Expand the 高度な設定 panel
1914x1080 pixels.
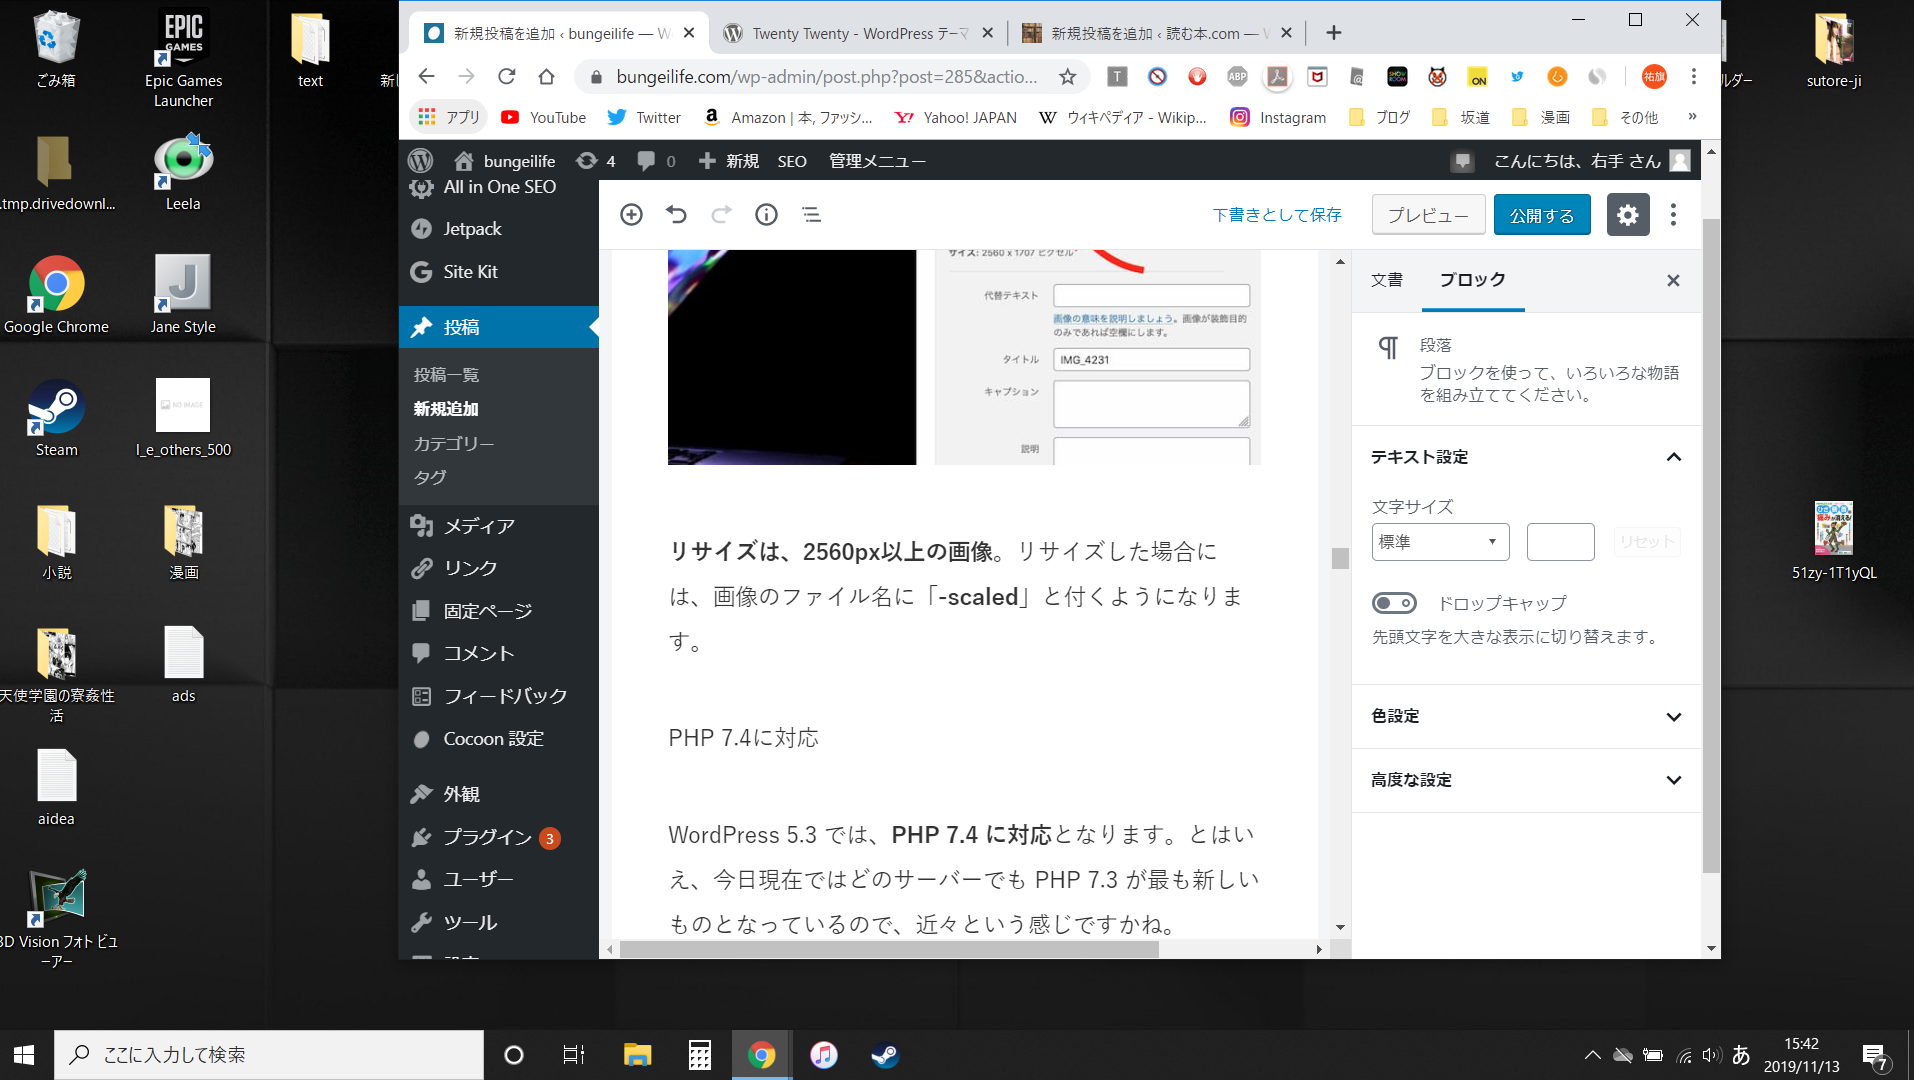tap(1526, 780)
